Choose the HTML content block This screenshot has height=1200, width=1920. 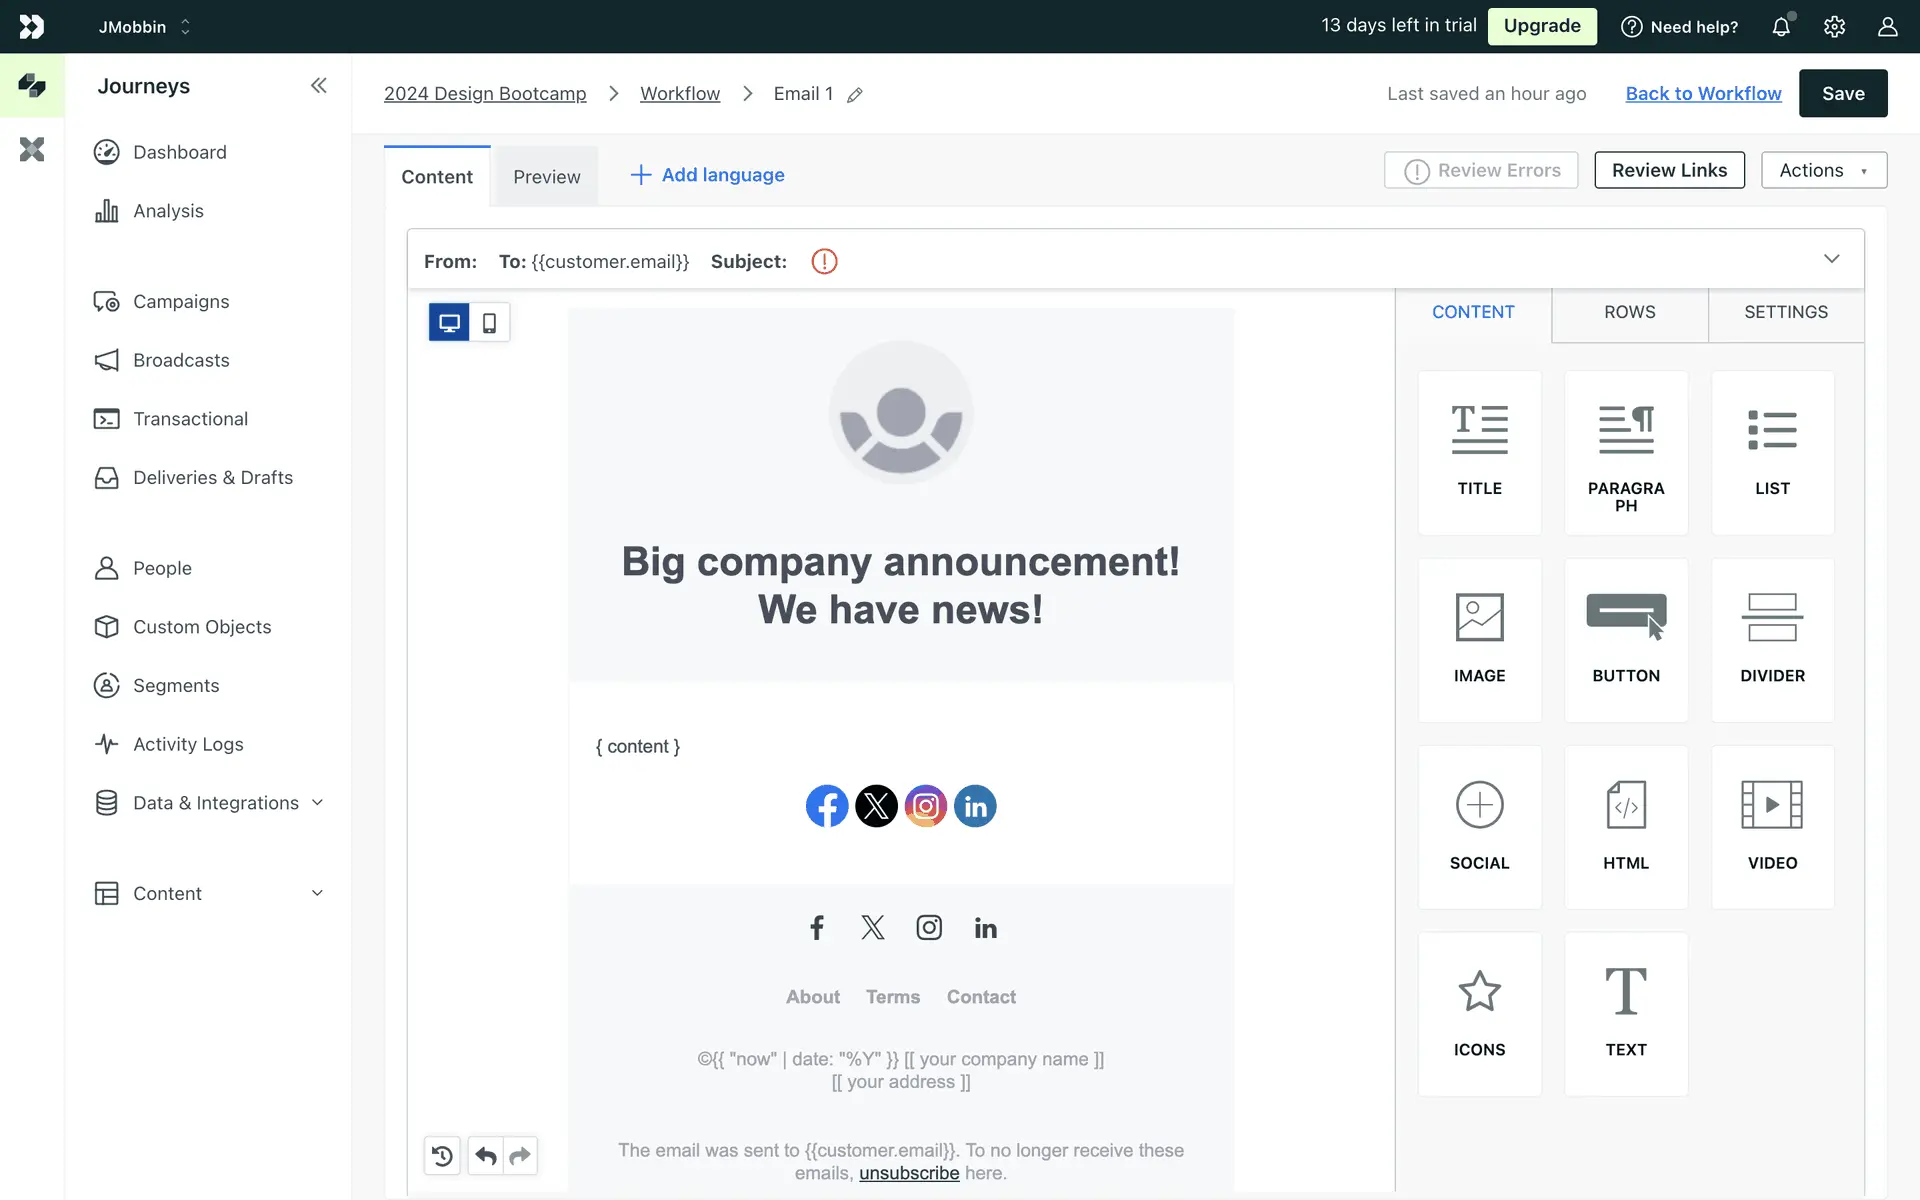[1625, 827]
